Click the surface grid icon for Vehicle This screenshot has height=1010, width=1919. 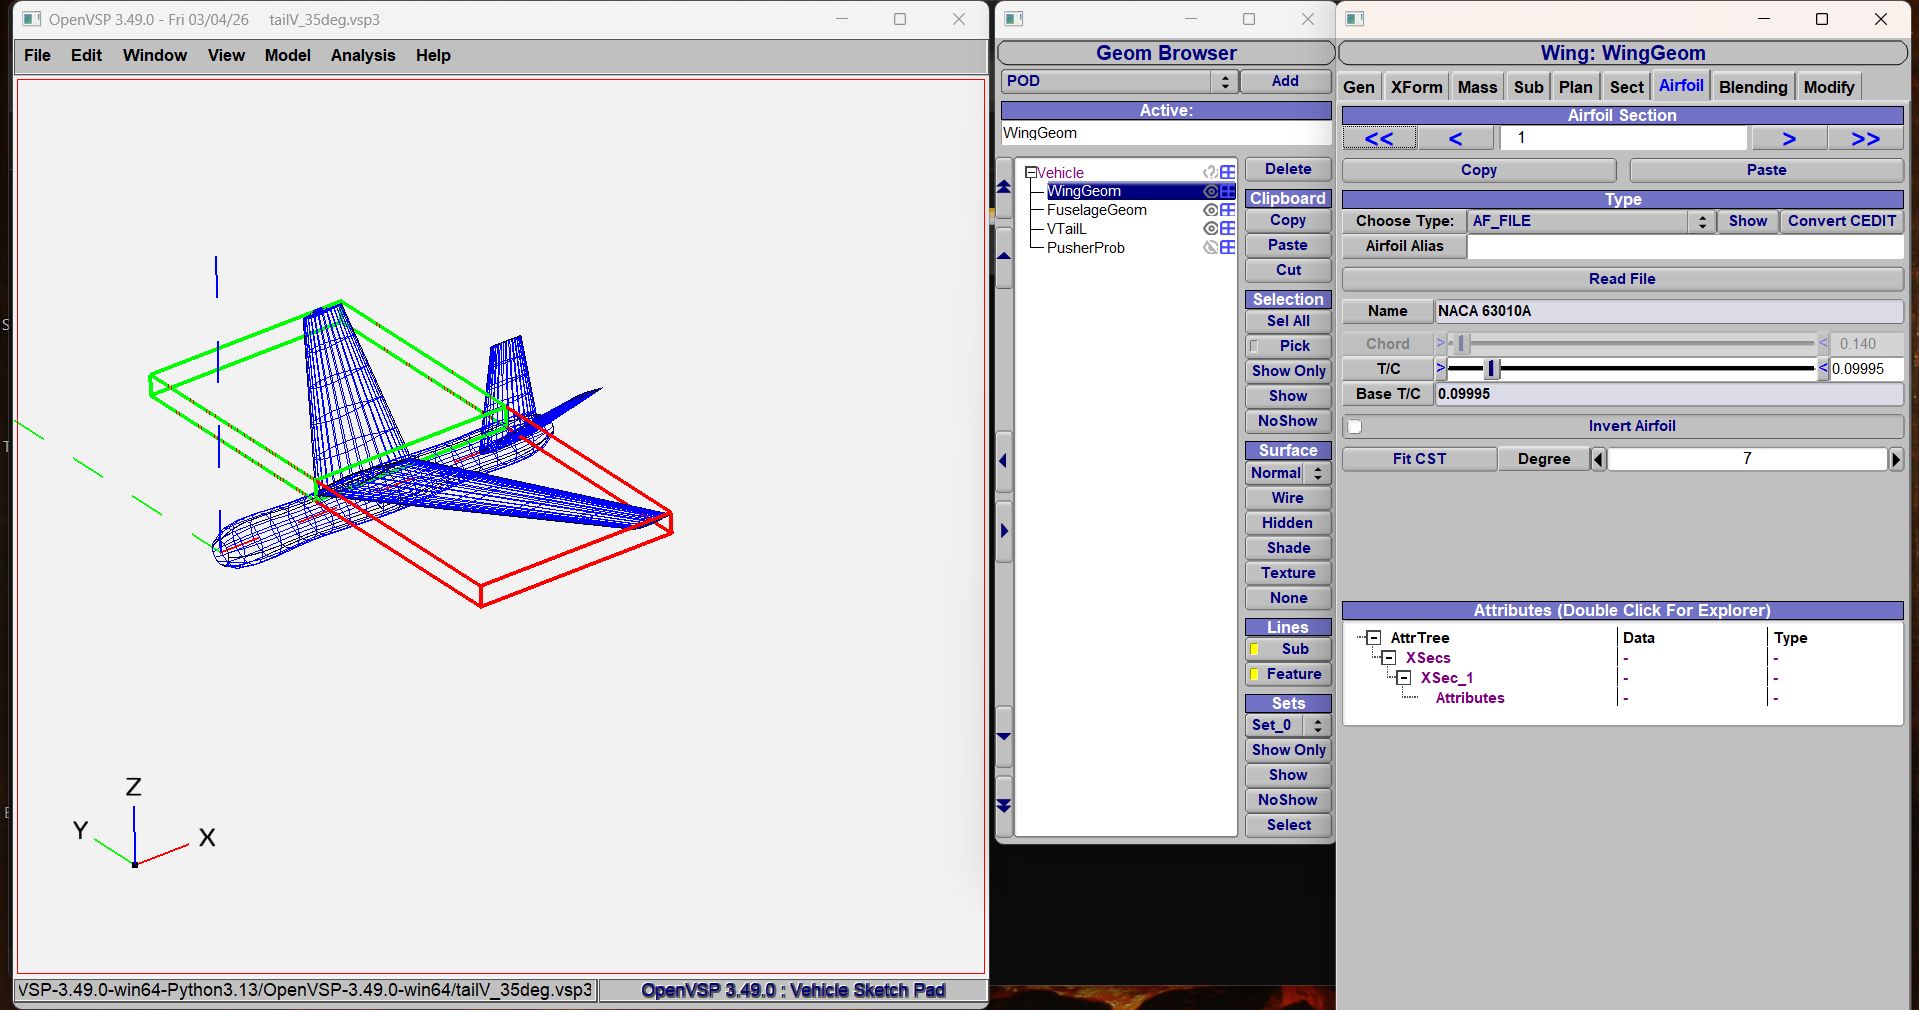(x=1227, y=172)
